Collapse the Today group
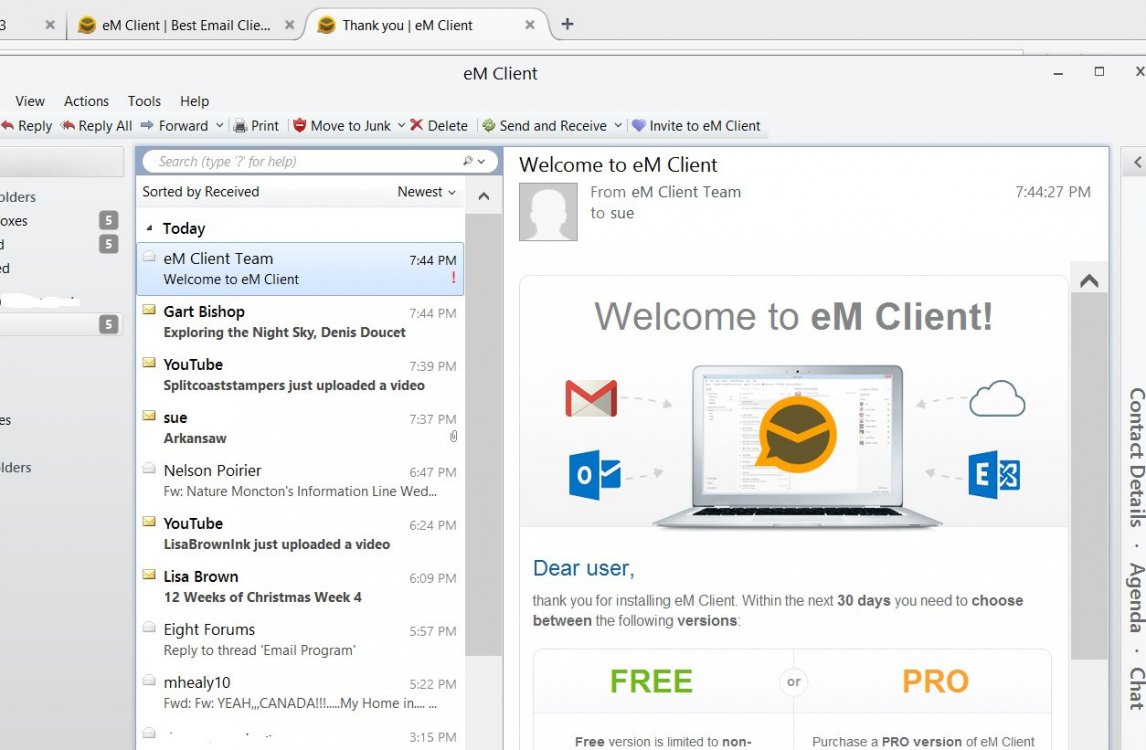 pos(149,228)
